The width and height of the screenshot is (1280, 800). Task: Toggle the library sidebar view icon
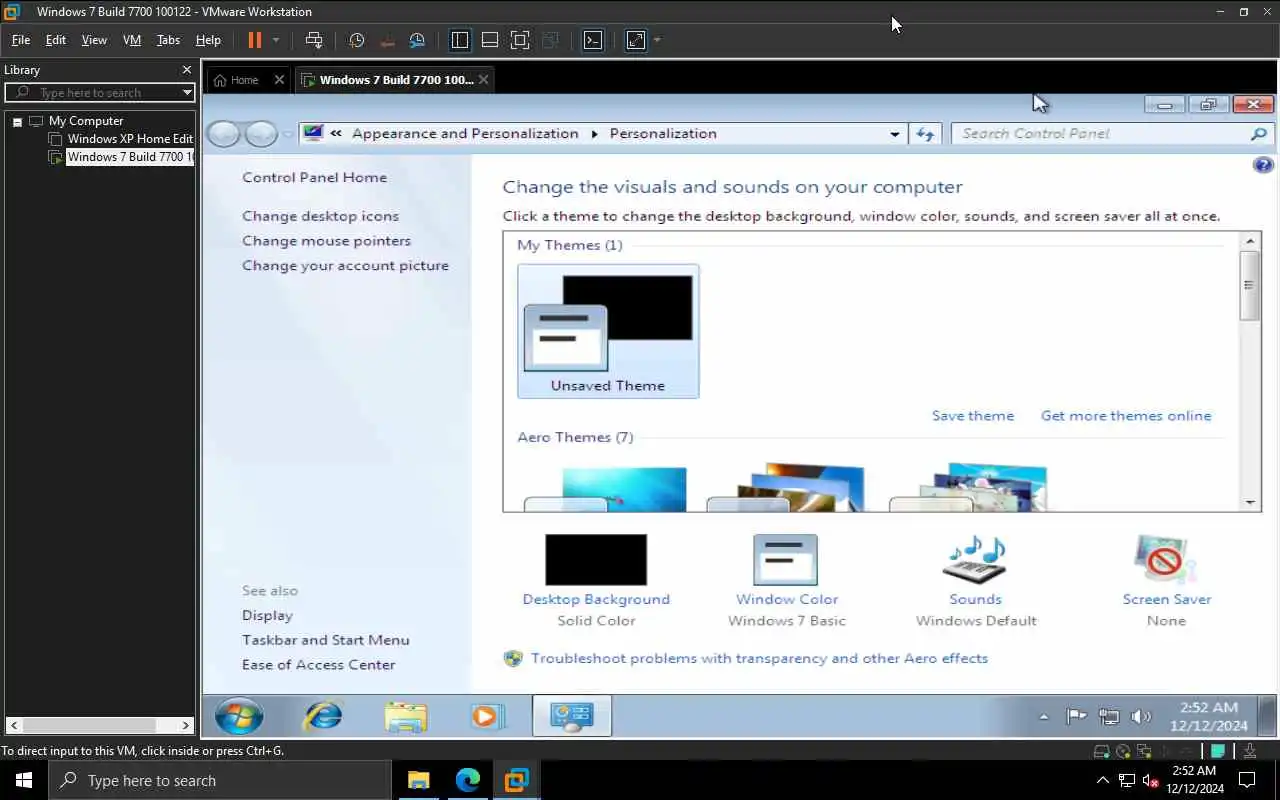click(460, 40)
